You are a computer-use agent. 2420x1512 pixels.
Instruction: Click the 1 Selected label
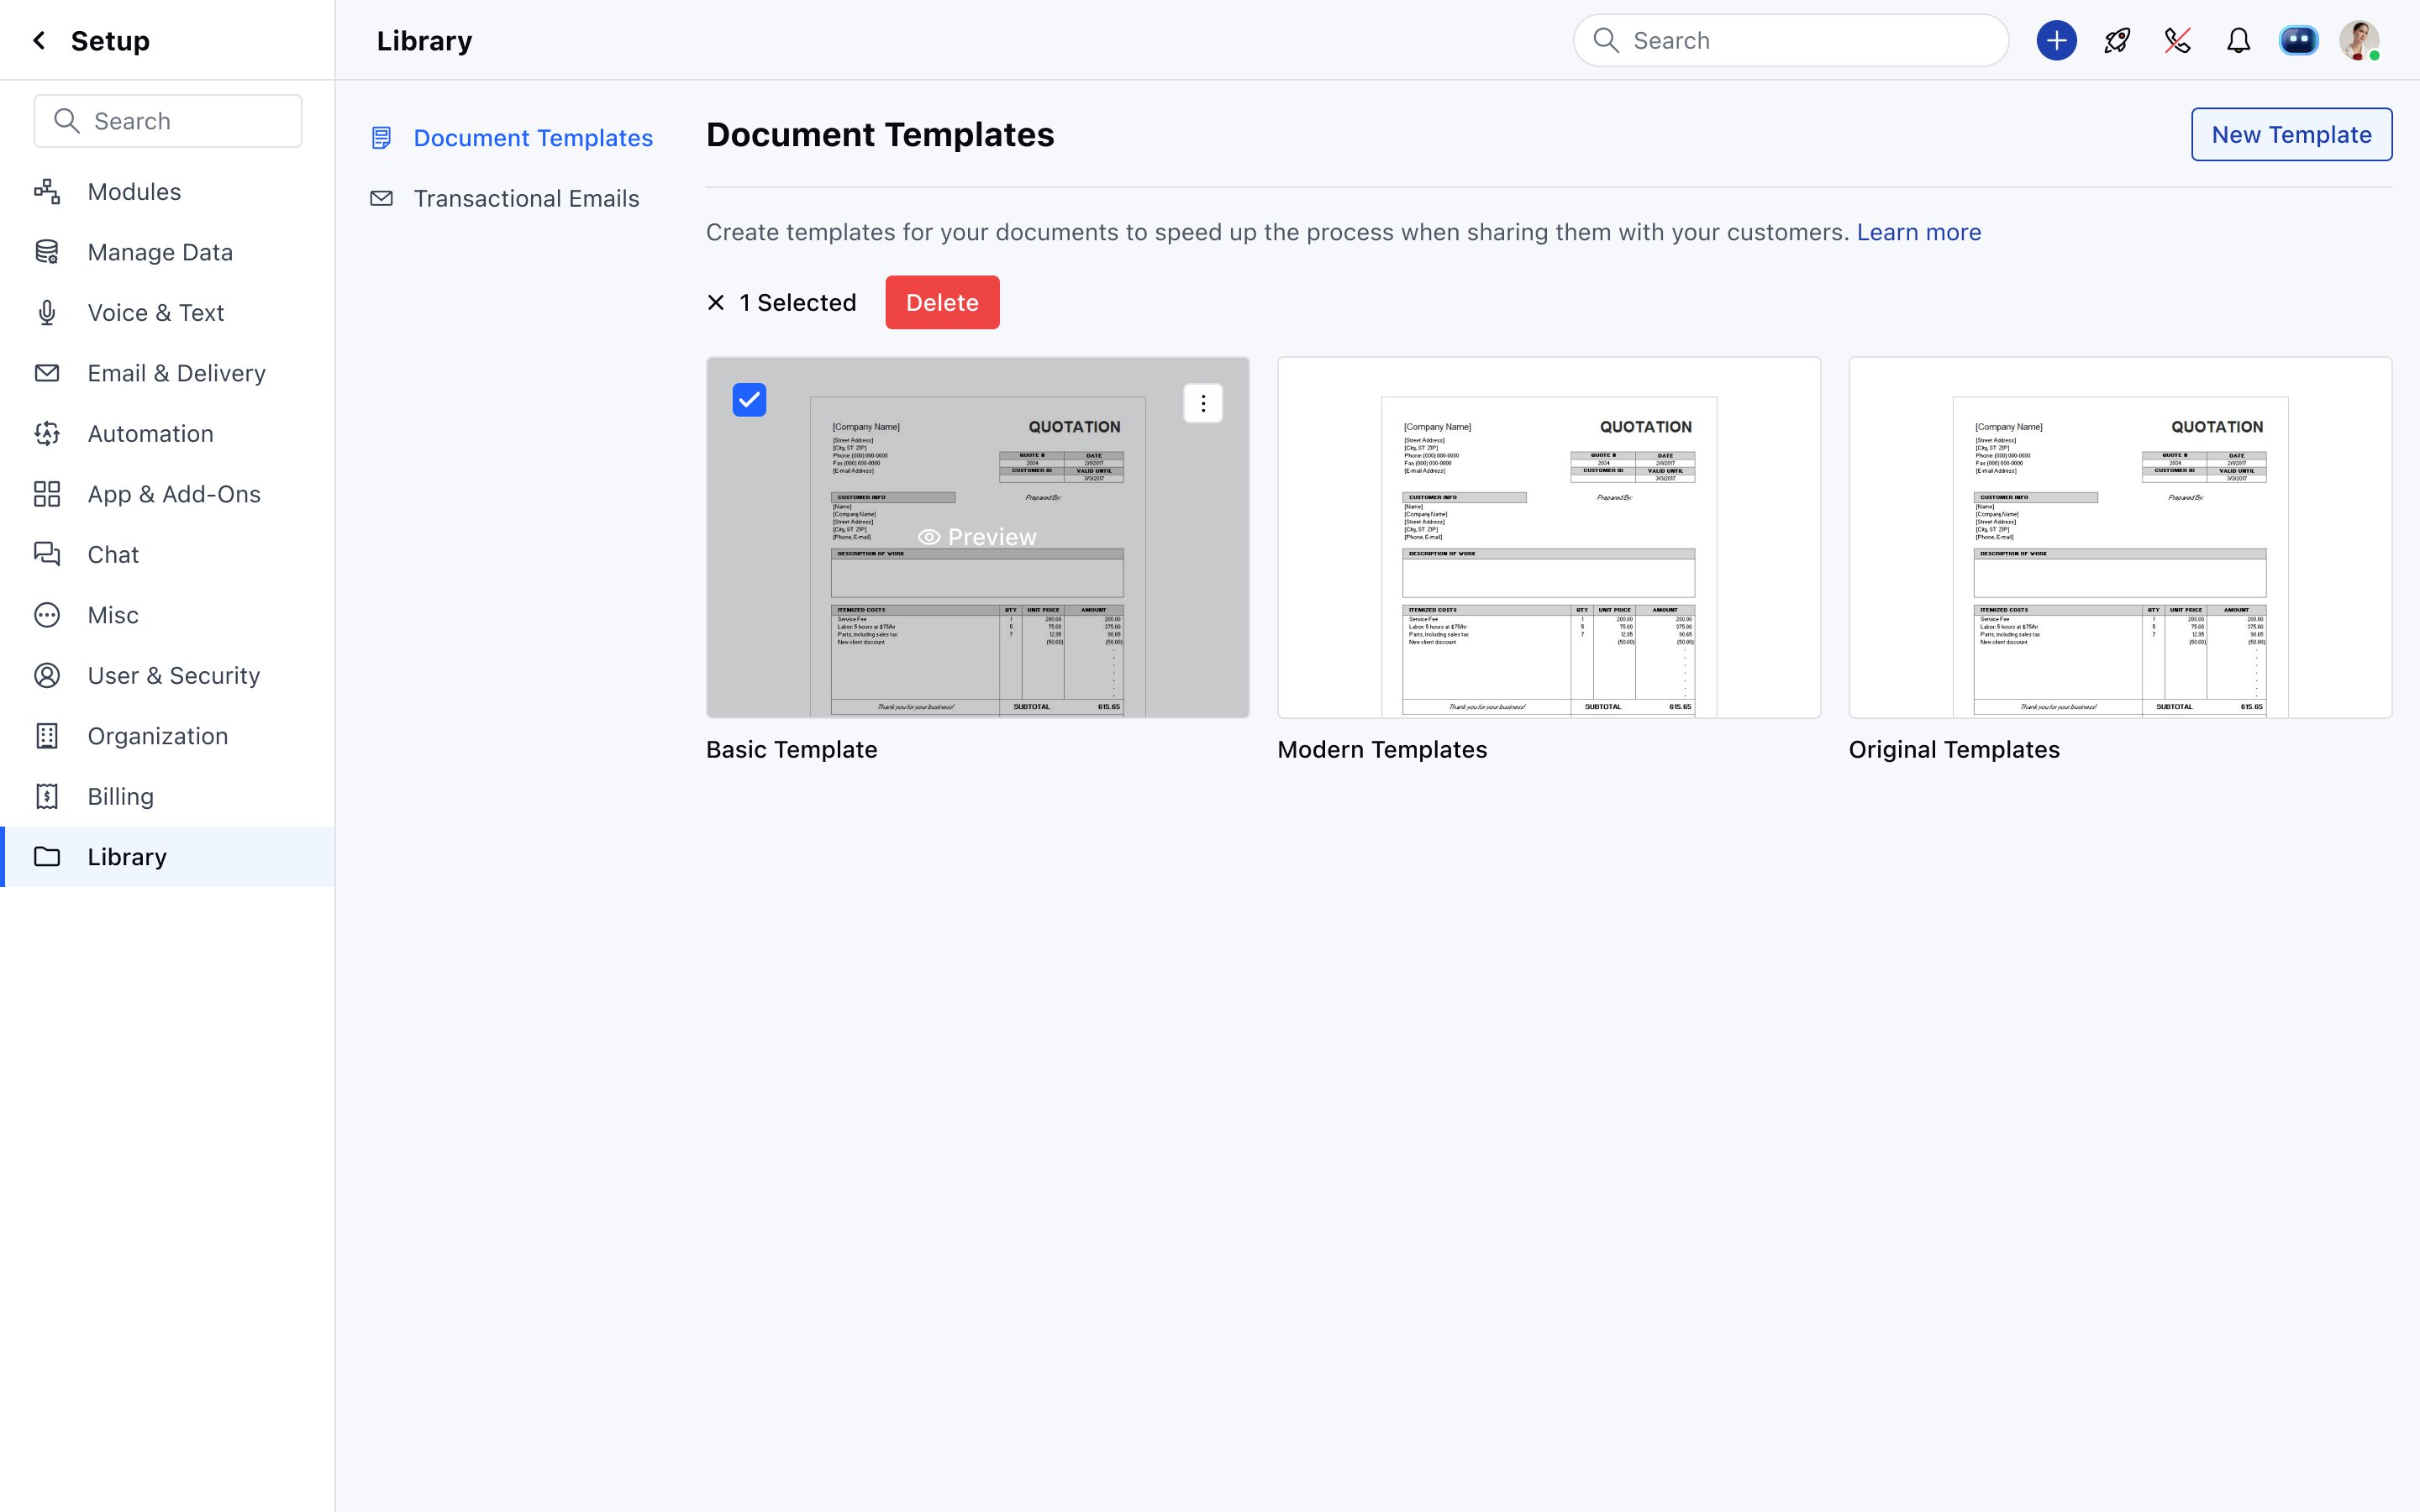click(x=797, y=302)
